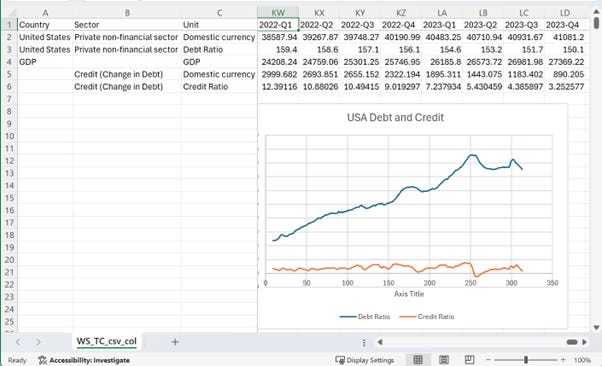Click the Sector header cell

(127, 25)
